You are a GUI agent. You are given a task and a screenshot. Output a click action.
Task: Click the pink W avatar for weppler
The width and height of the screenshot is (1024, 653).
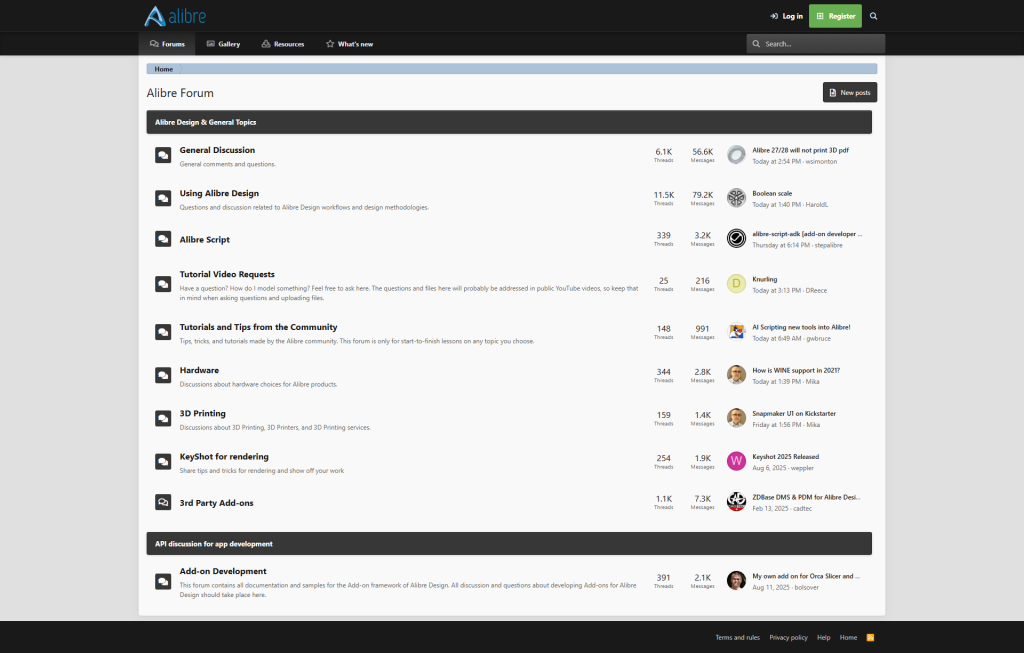coord(736,461)
